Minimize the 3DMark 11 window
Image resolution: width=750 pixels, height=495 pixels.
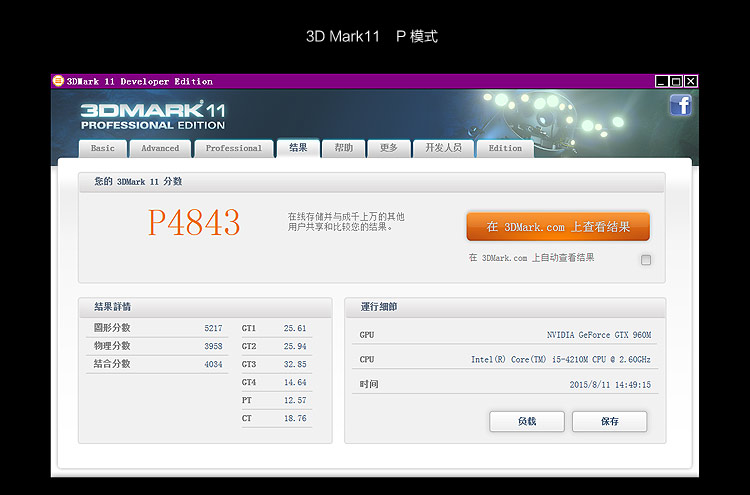point(662,81)
